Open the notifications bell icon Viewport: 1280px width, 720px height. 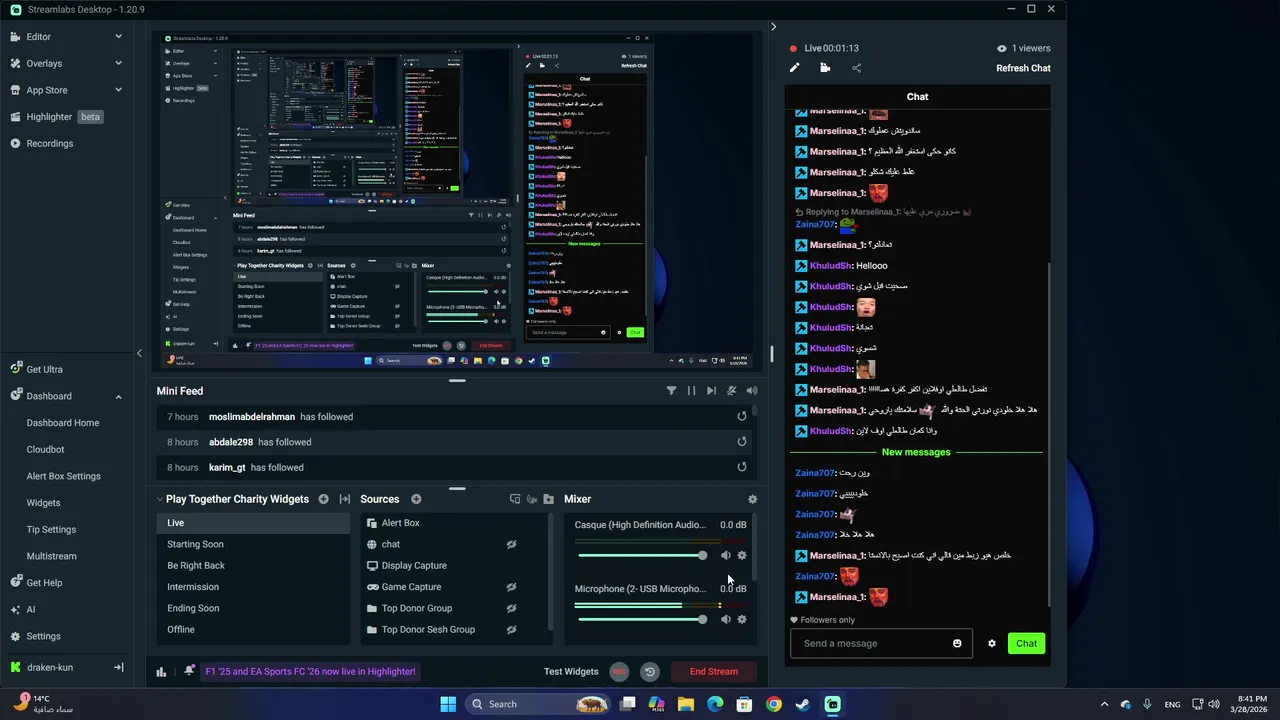[189, 671]
